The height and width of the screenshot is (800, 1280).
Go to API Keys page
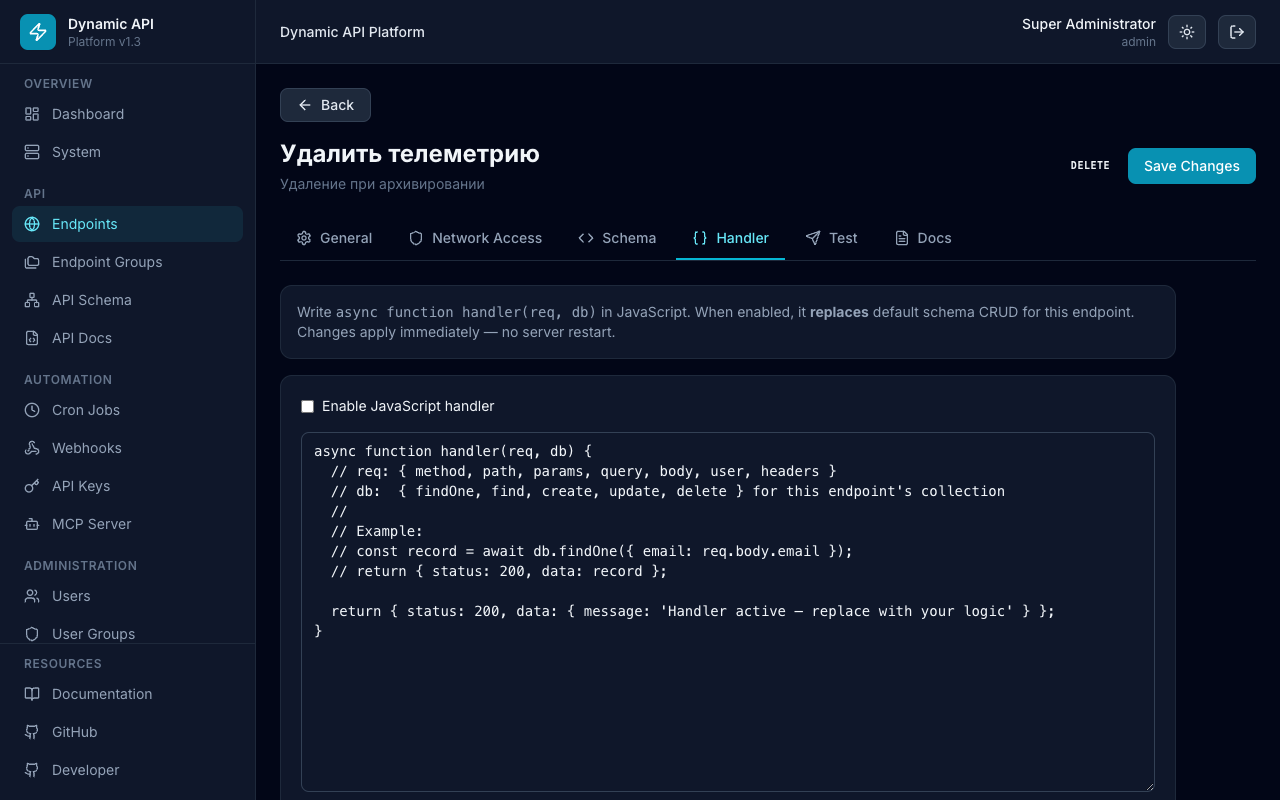coord(127,486)
